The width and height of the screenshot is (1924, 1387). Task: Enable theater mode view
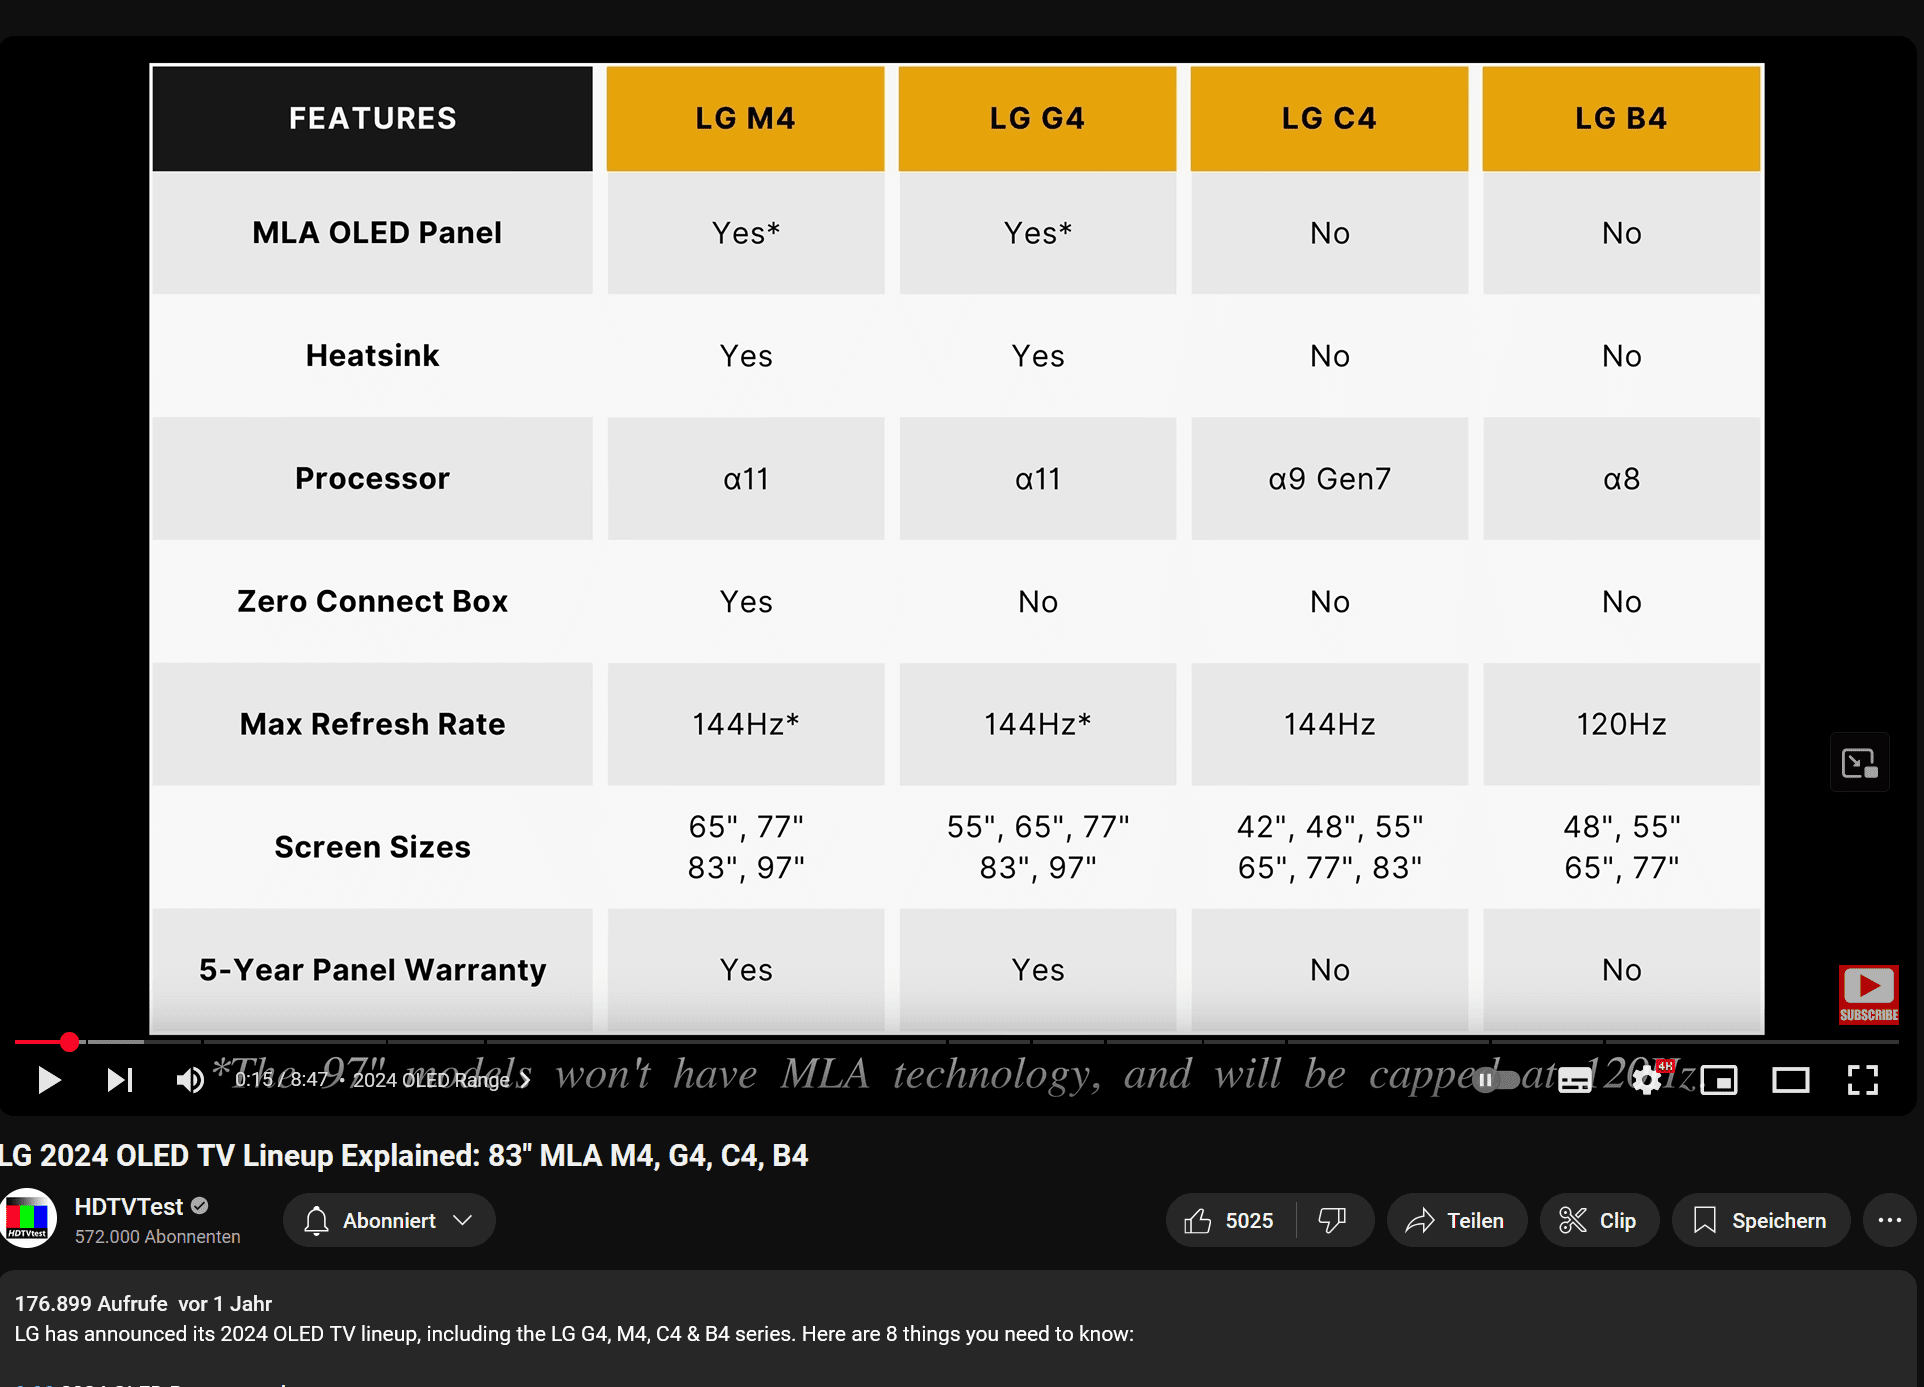[1791, 1080]
